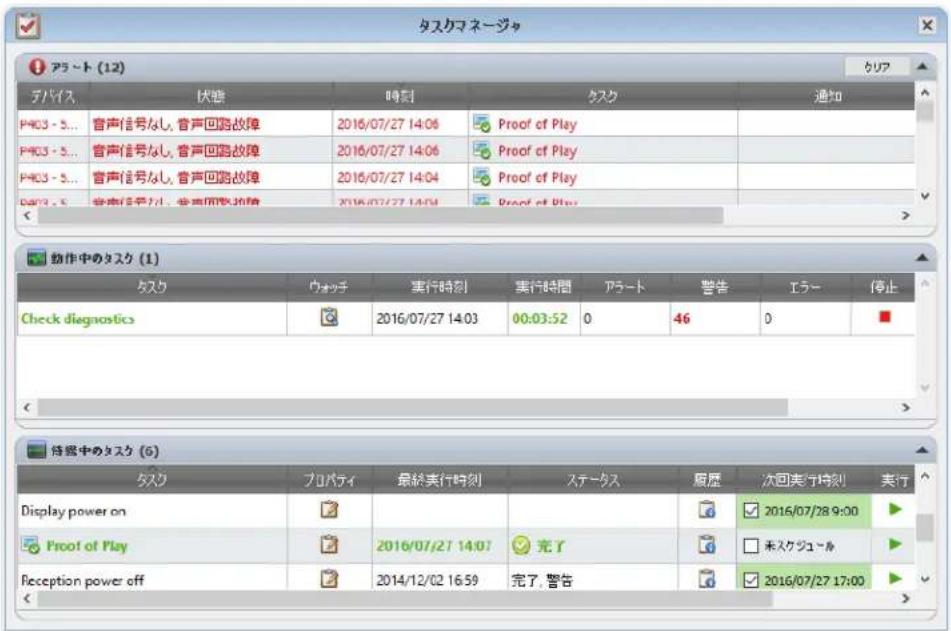The image size is (951, 631).
Task: Click the waiting tasks section icon
Action: coord(36,451)
